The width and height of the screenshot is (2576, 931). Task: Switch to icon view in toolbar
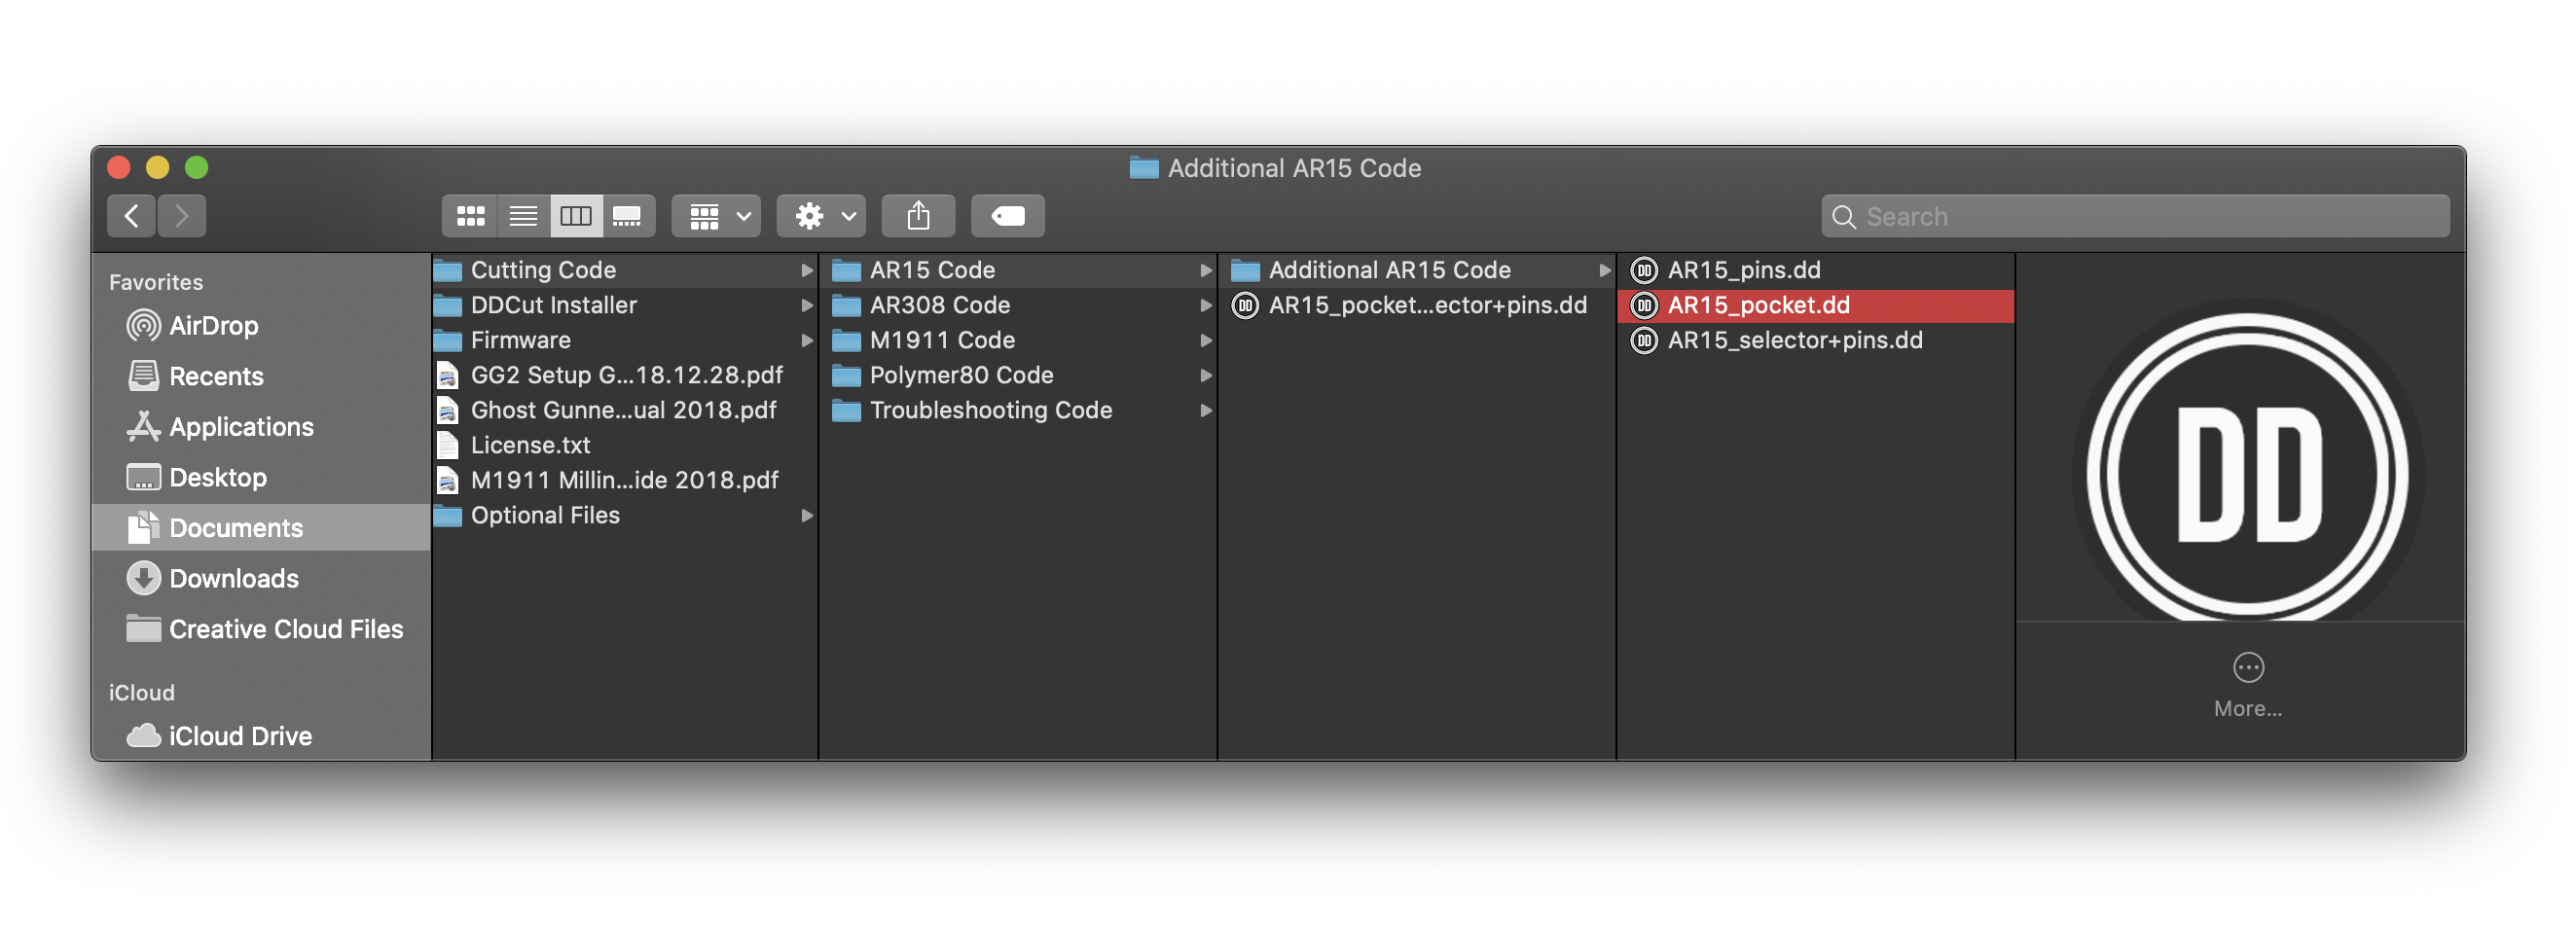[470, 216]
